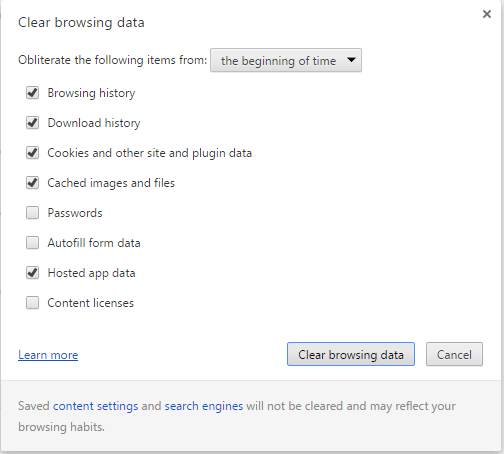Open the time range dropdown
504x454 pixels.
pyautogui.click(x=286, y=60)
